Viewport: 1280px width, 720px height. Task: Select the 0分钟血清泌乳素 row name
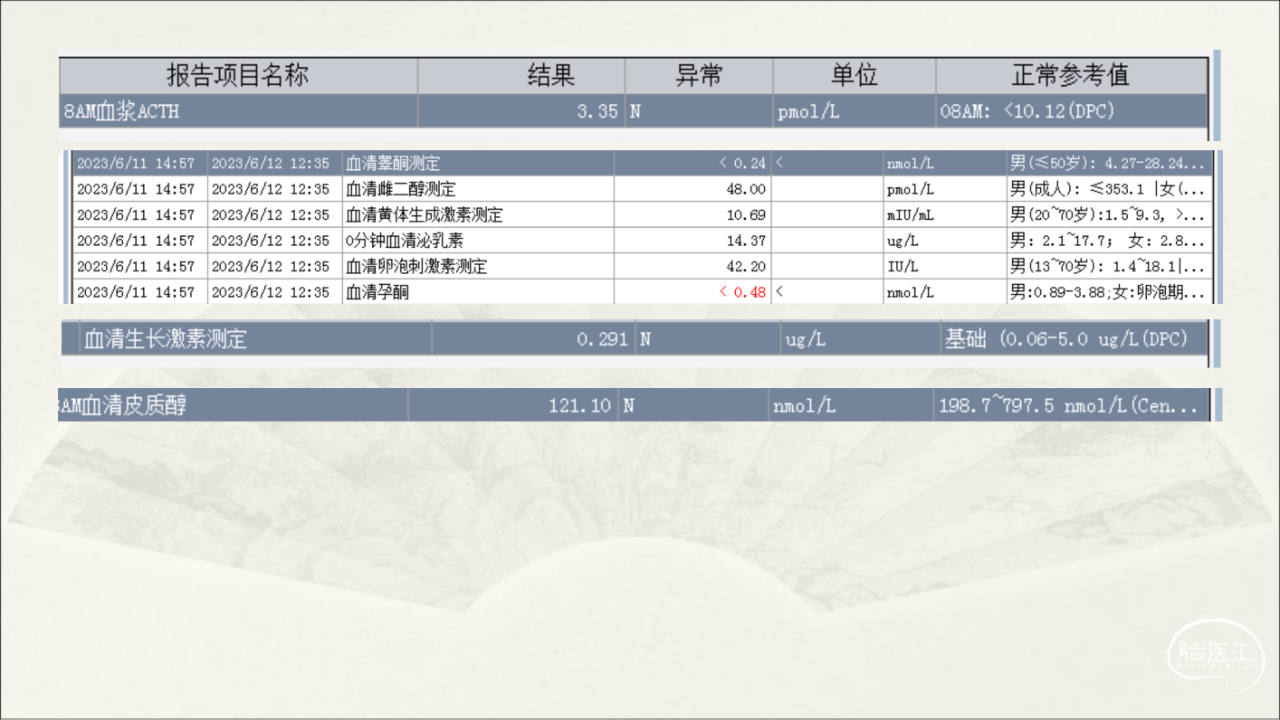click(404, 241)
